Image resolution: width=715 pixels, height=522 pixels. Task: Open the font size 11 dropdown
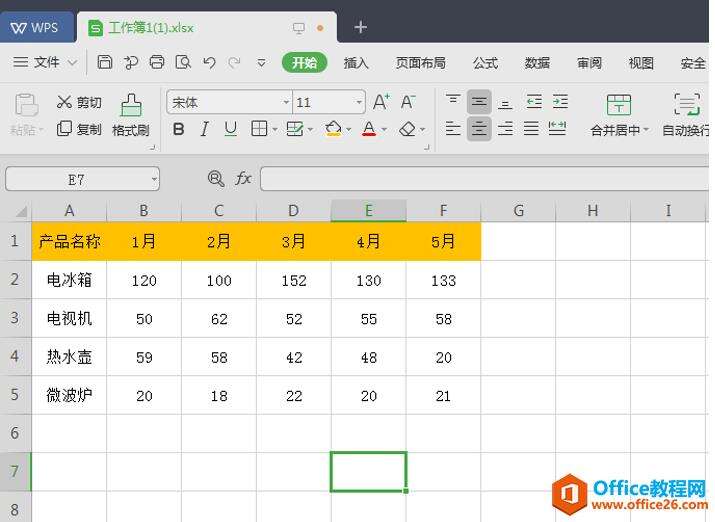click(359, 102)
